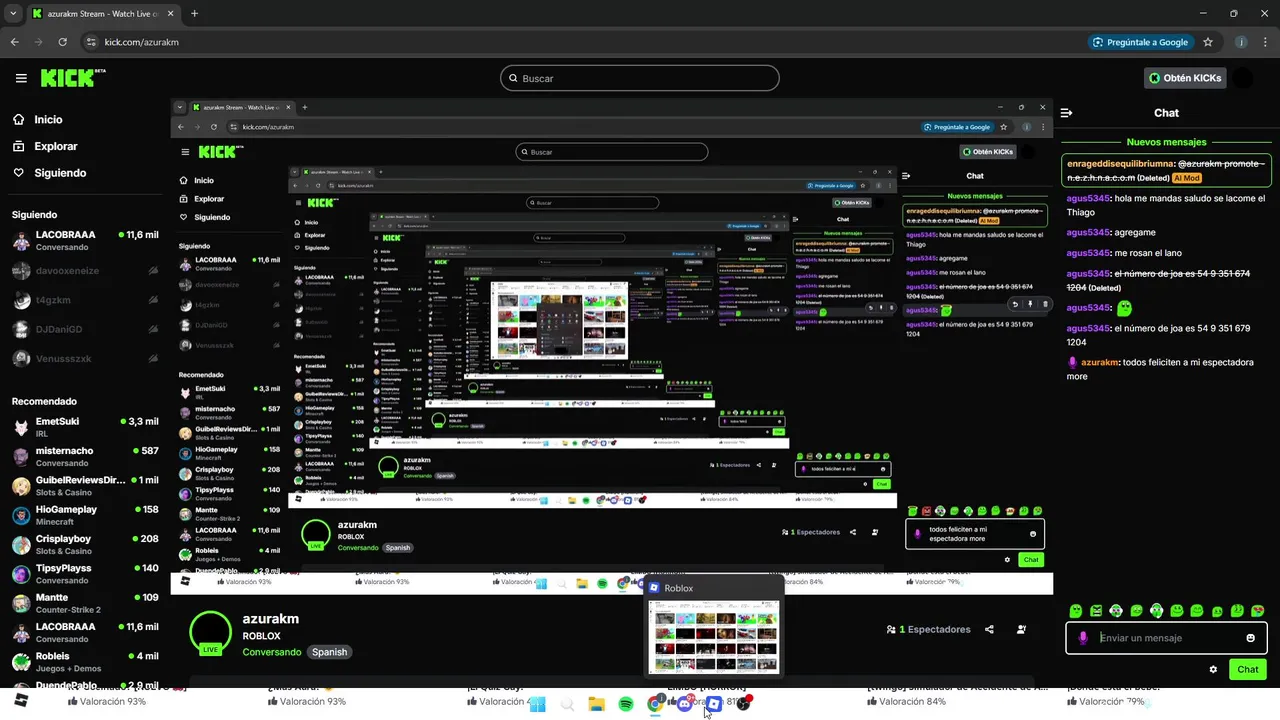Open the ROBLOX category link below azurakm
The width and height of the screenshot is (1280, 720).
pos(261,636)
